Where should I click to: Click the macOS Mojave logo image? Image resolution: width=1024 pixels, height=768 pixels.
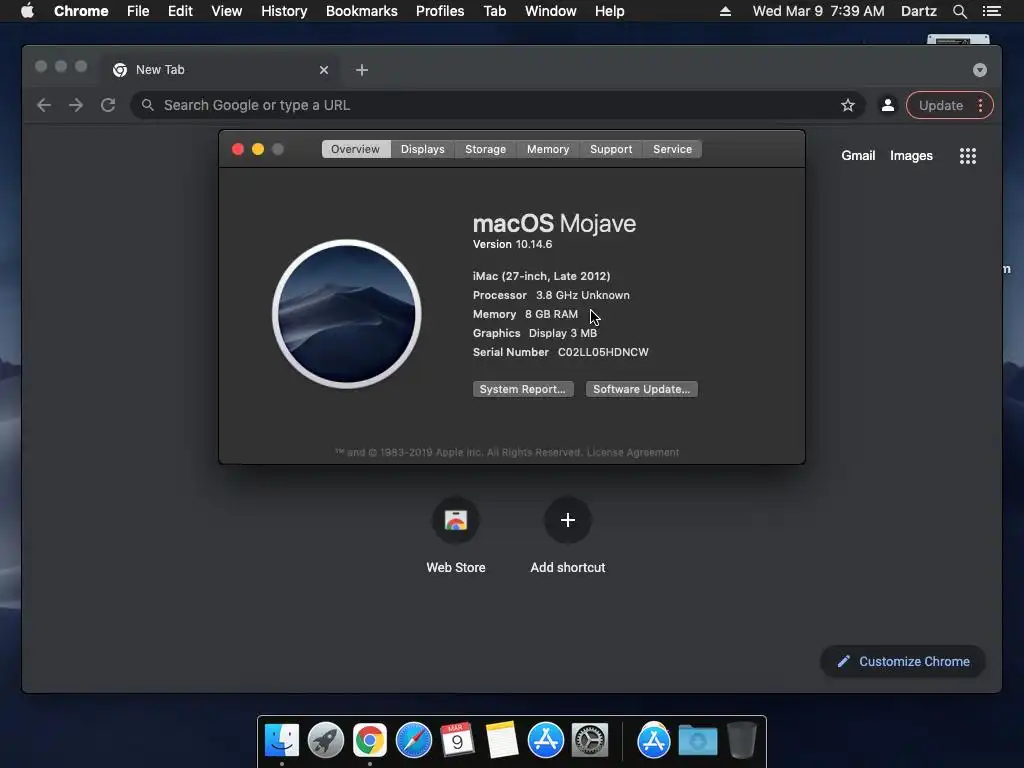[x=347, y=314]
